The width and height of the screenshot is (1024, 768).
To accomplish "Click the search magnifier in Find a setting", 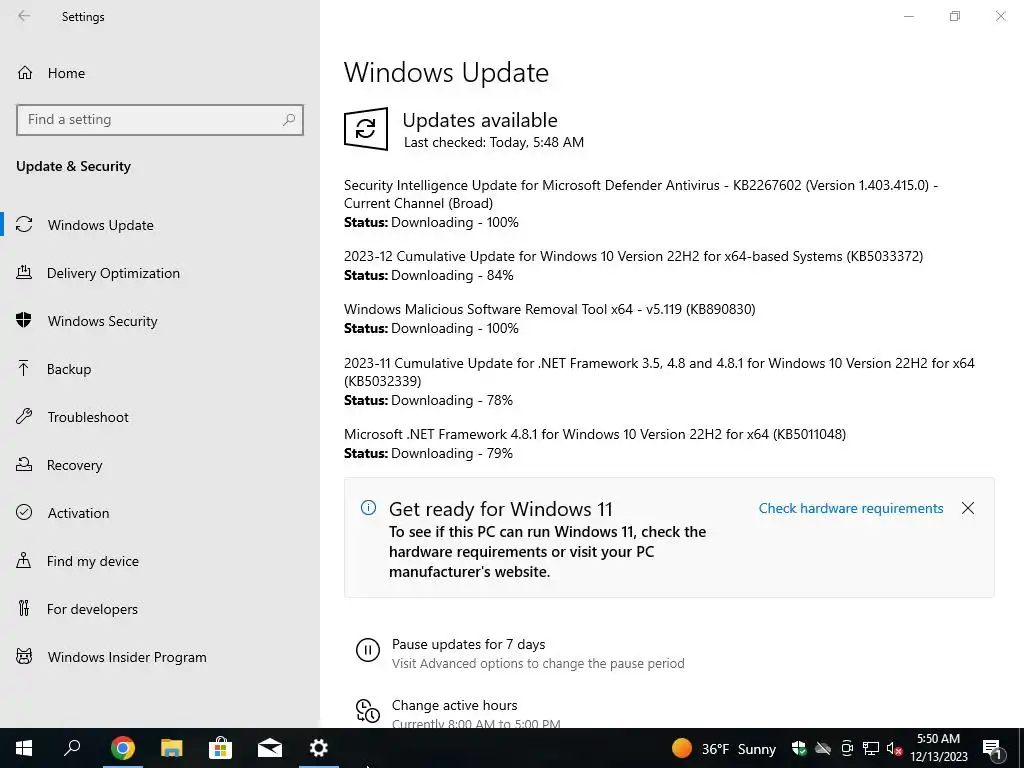I will tap(289, 120).
